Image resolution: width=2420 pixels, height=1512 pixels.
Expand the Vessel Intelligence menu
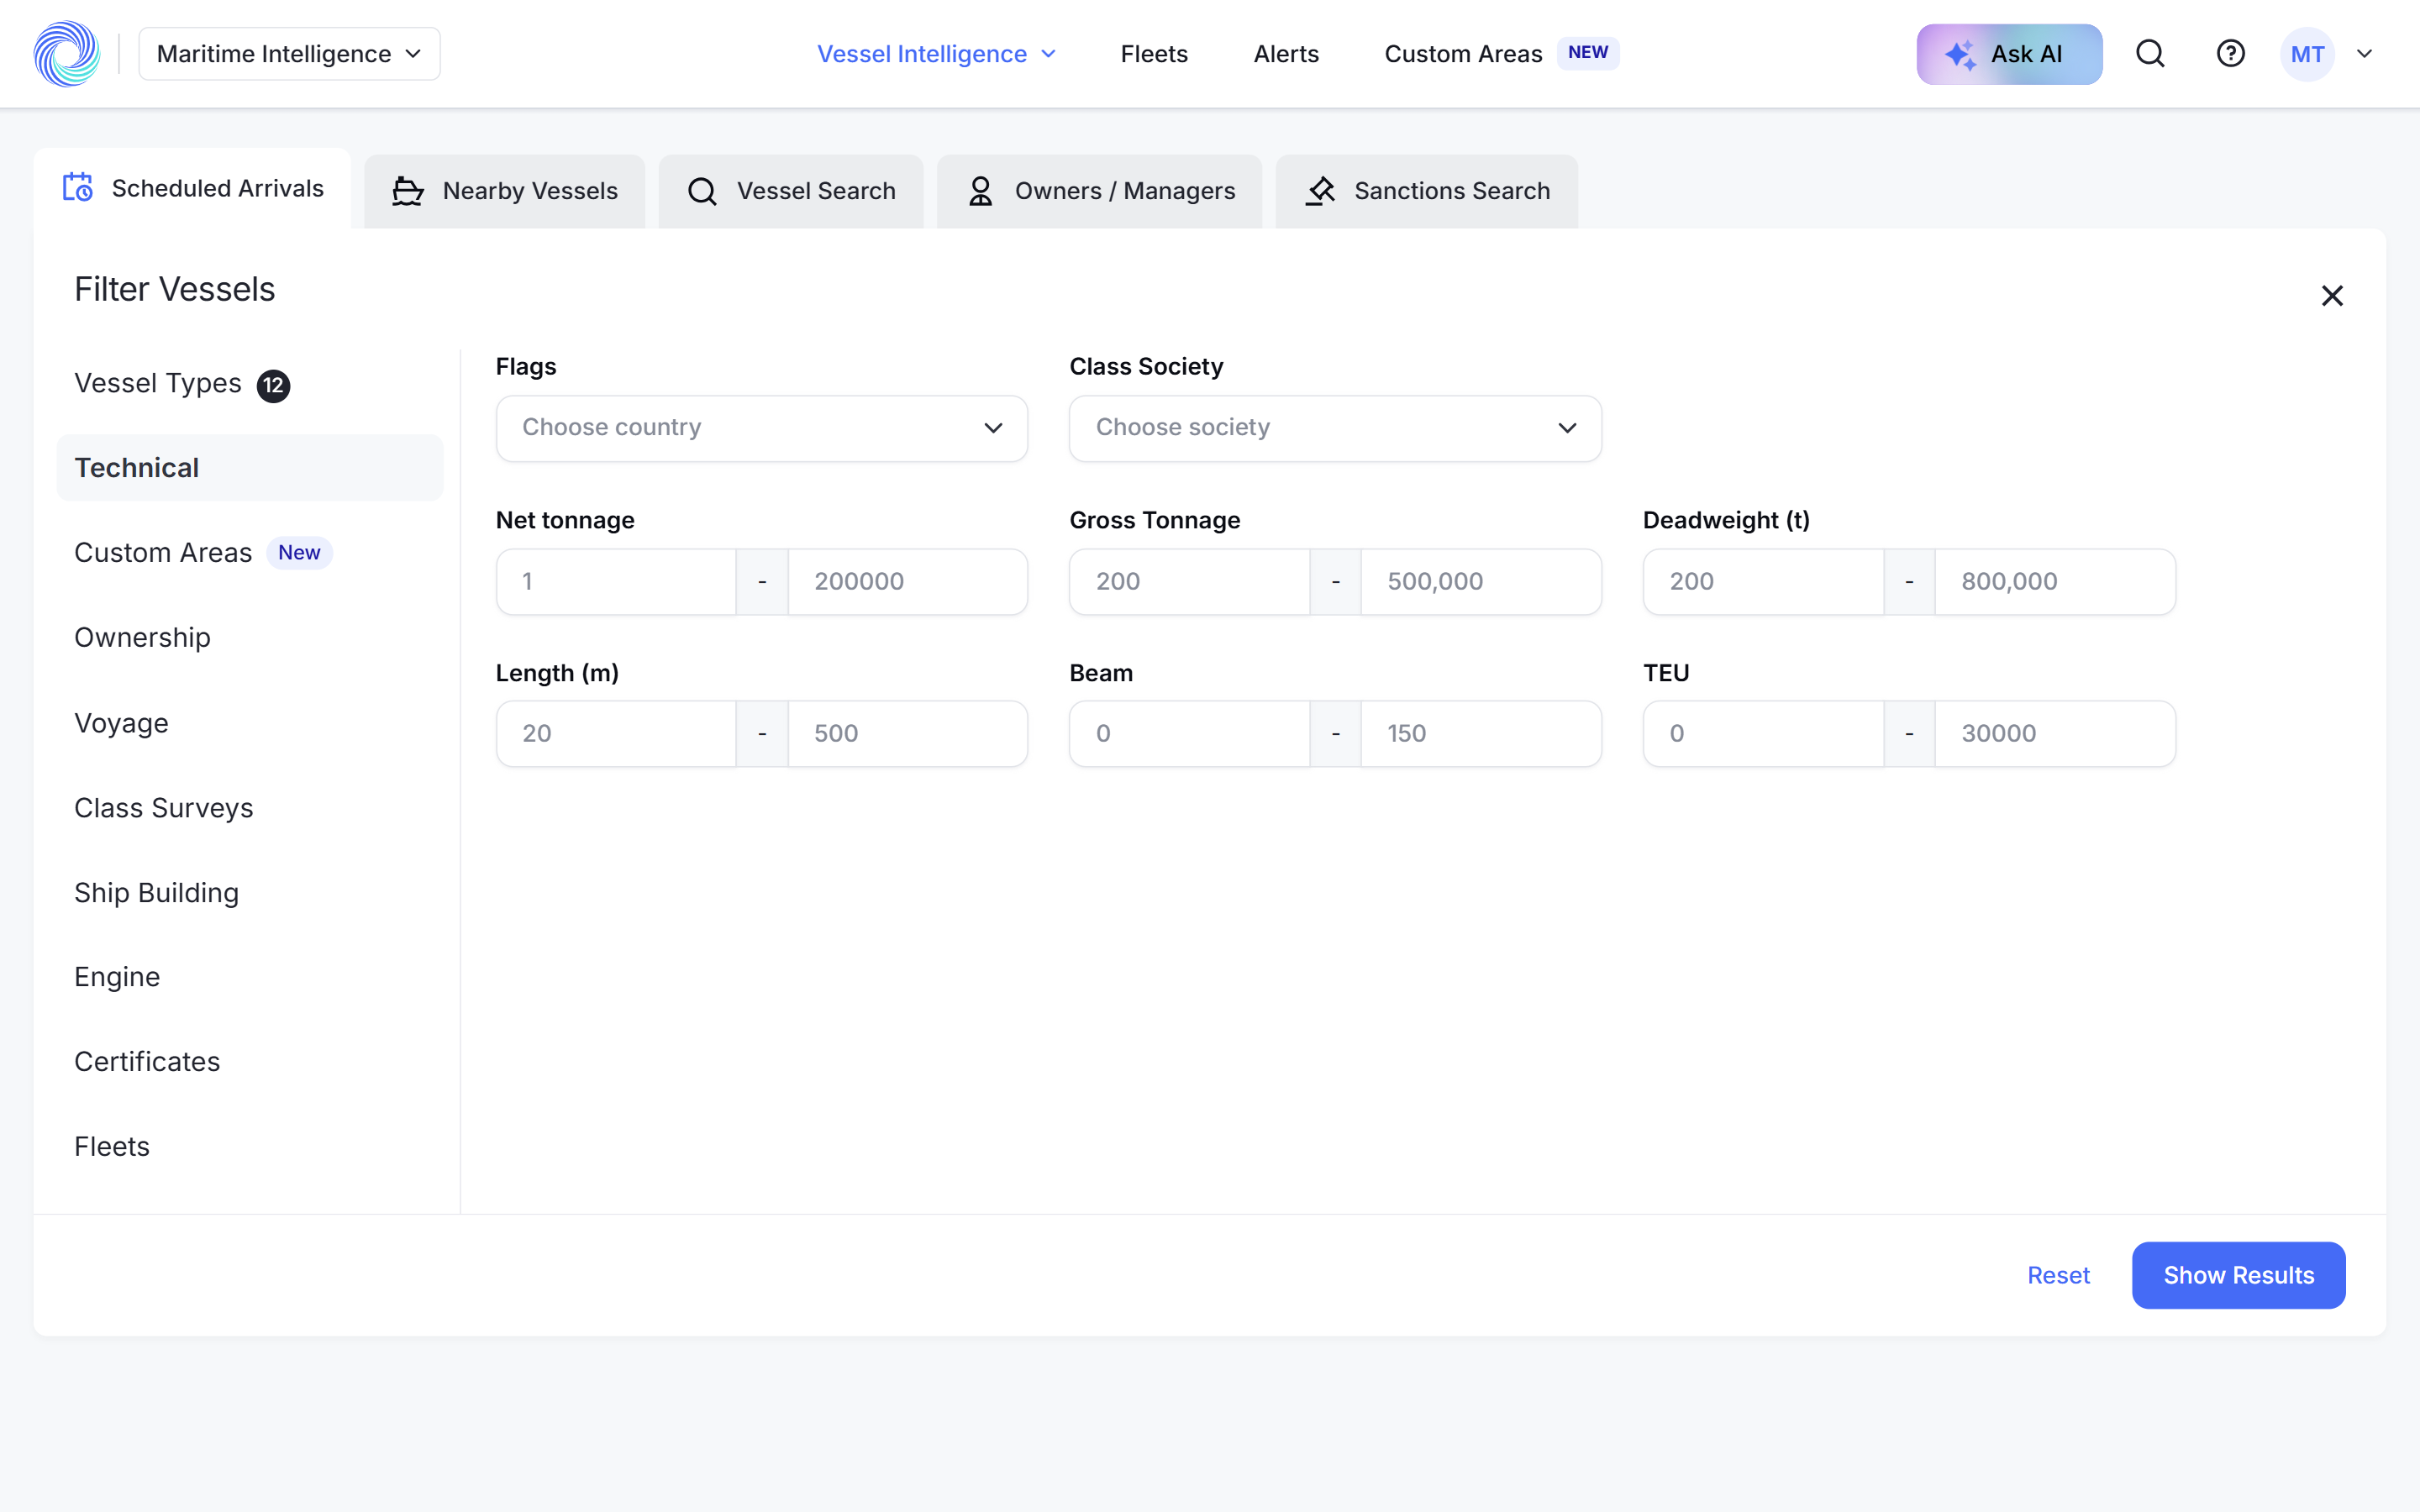click(x=936, y=54)
